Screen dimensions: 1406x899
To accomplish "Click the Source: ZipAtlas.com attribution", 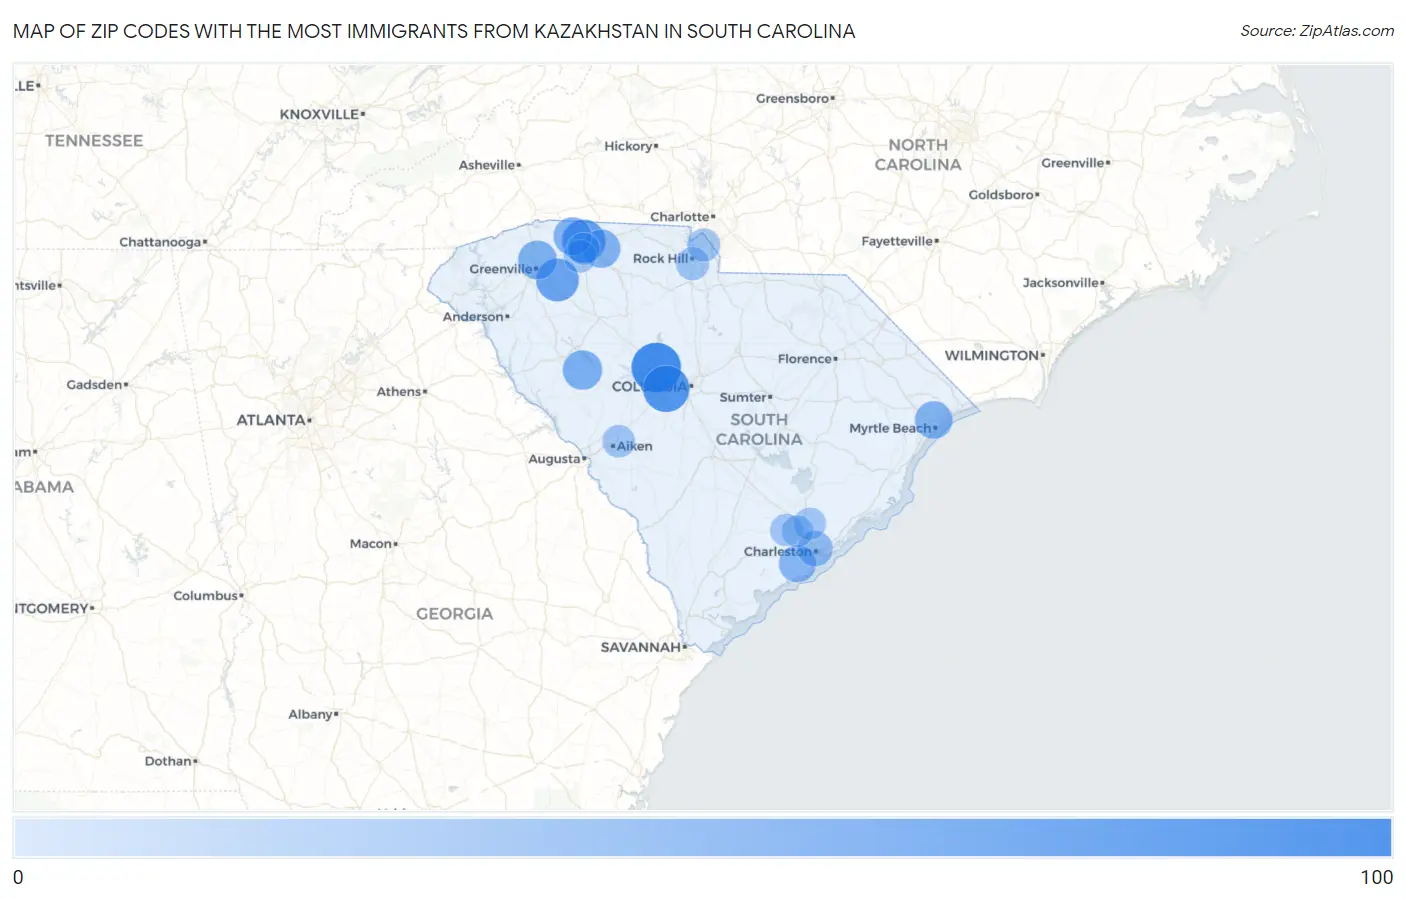I will click(1317, 31).
